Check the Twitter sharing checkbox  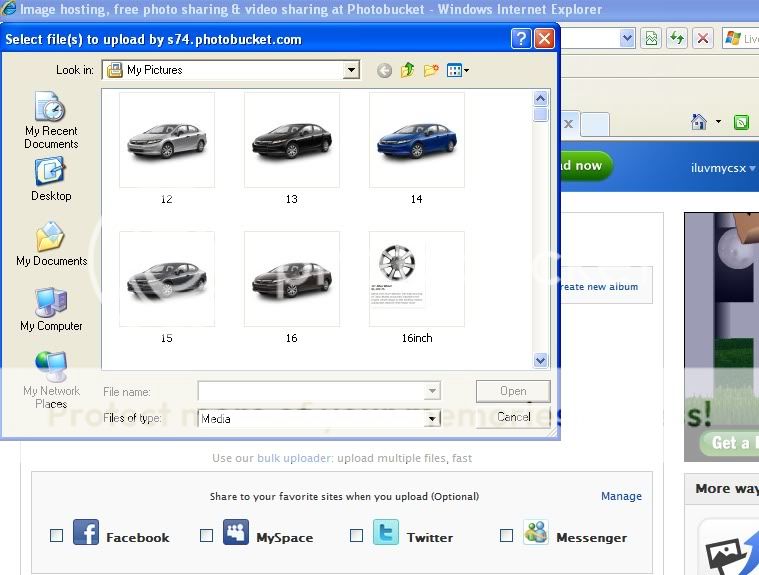click(x=356, y=536)
